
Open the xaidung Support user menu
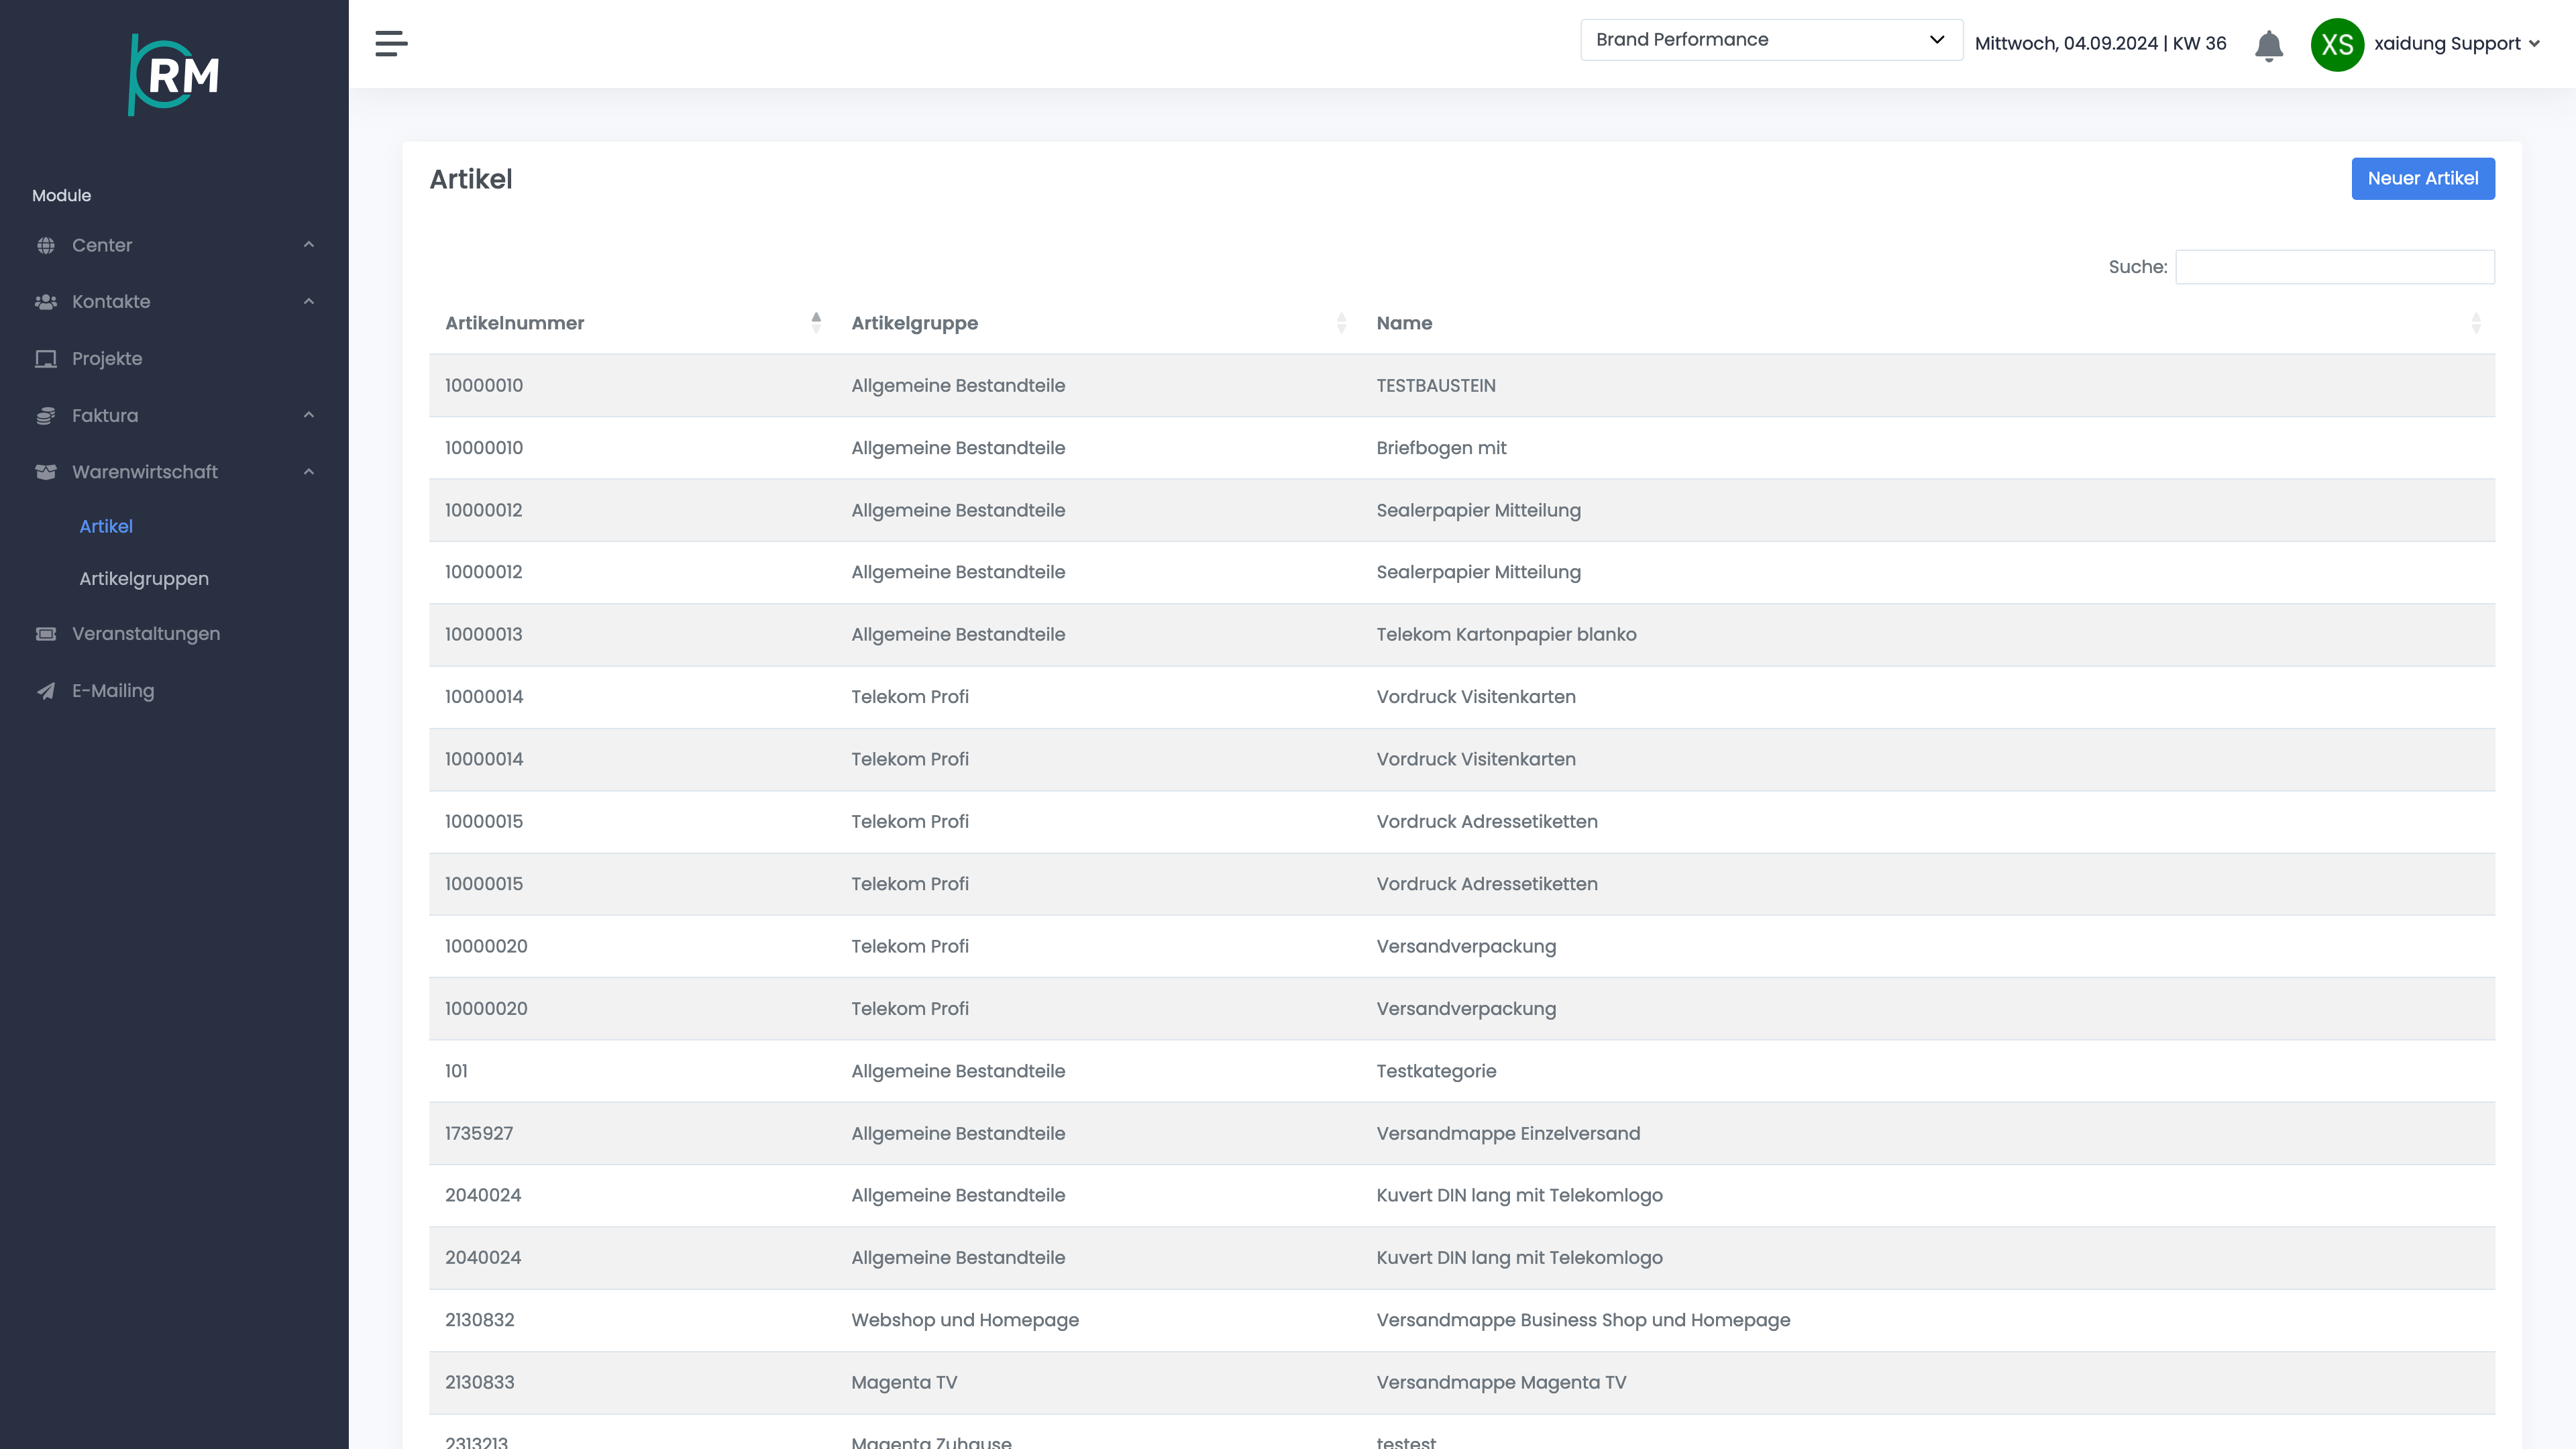point(2456,44)
